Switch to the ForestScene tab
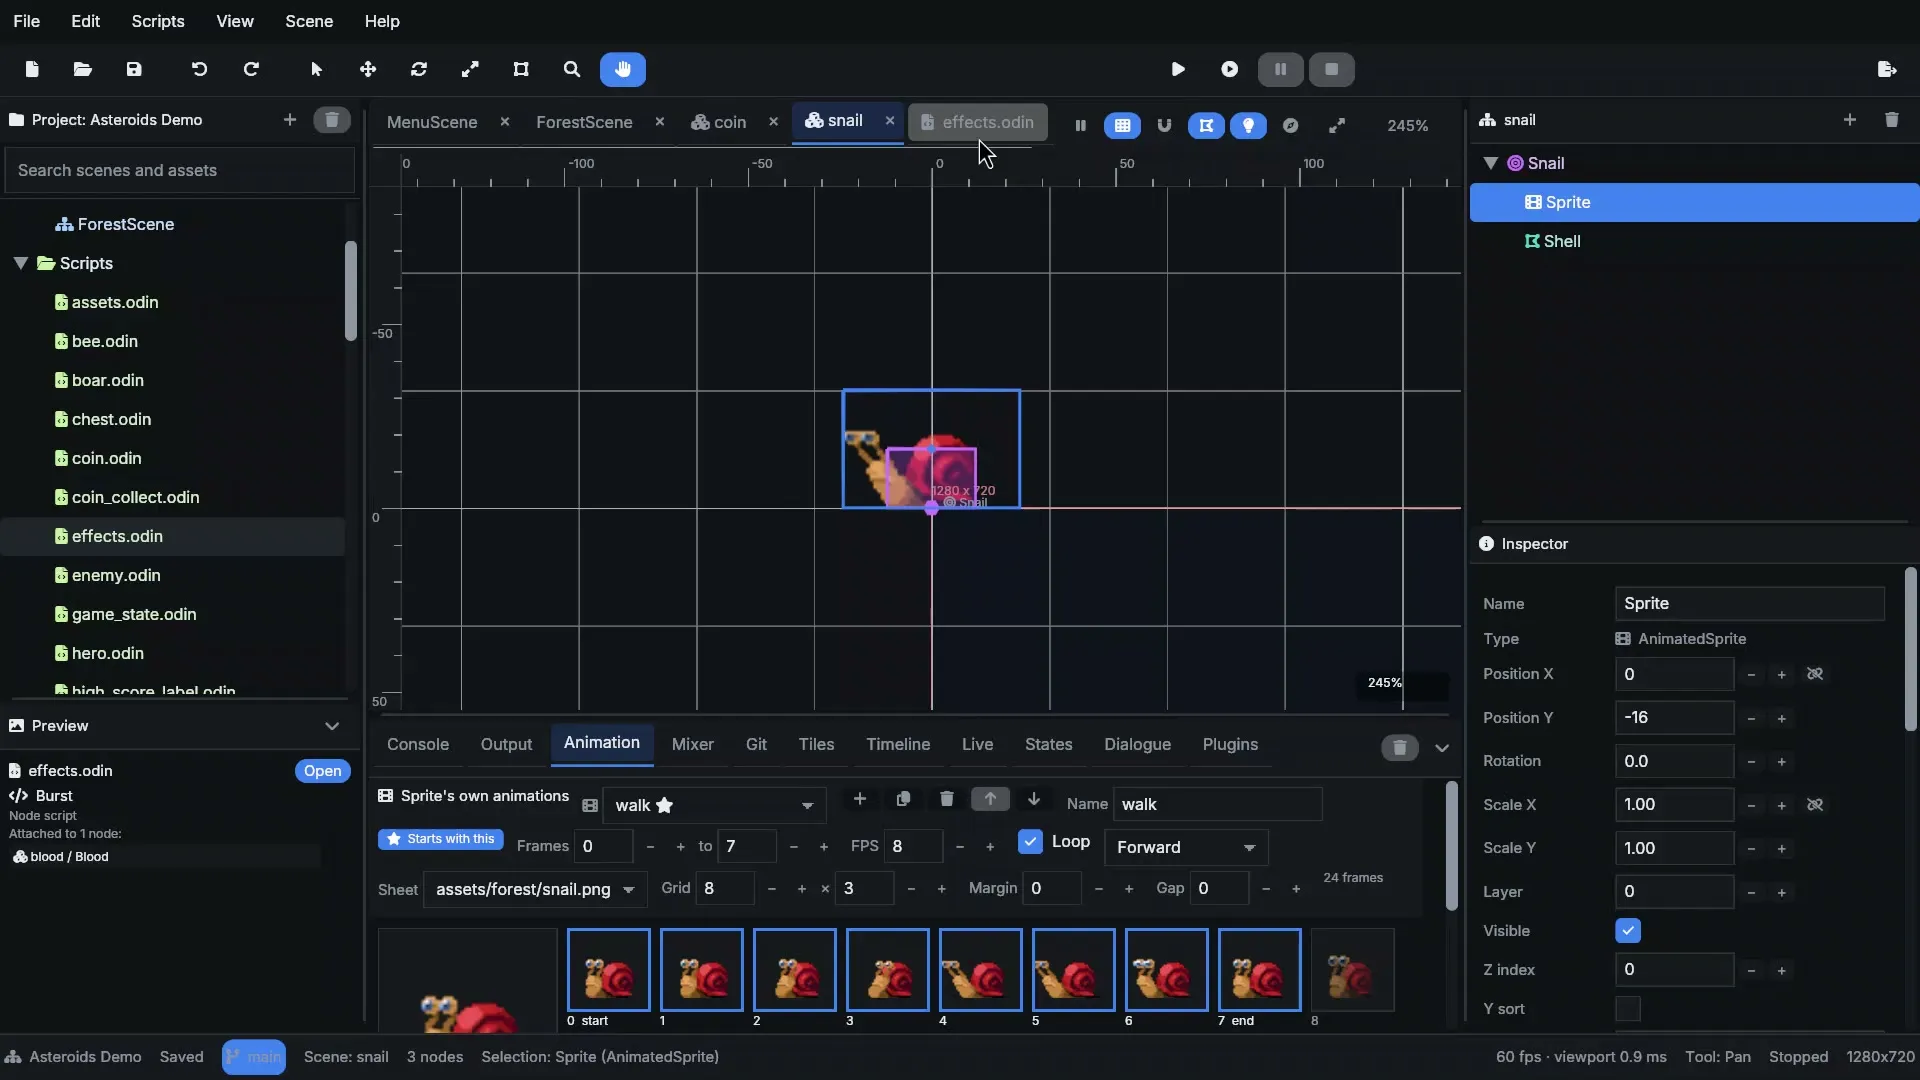Screen dimensions: 1920x1080 coord(584,122)
